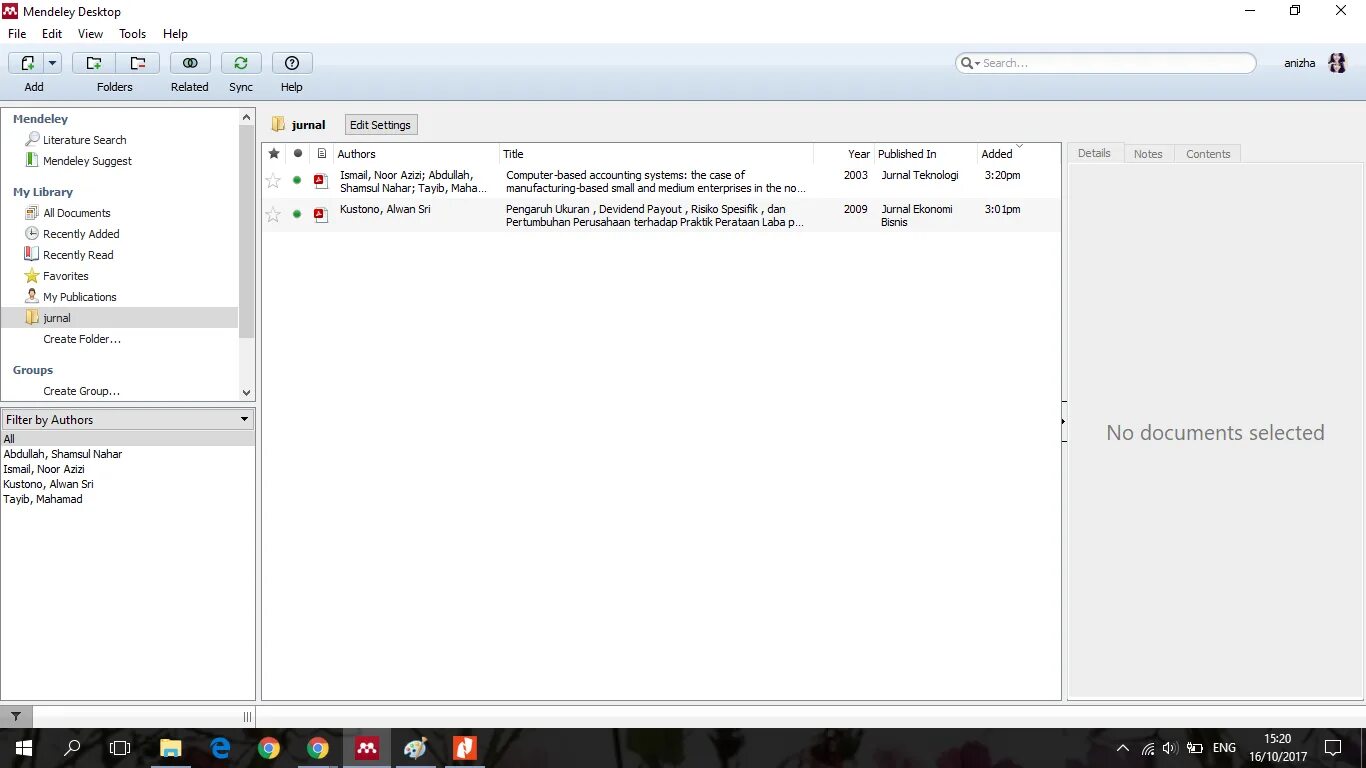Click the Remove folder toolbar icon

pos(138,63)
